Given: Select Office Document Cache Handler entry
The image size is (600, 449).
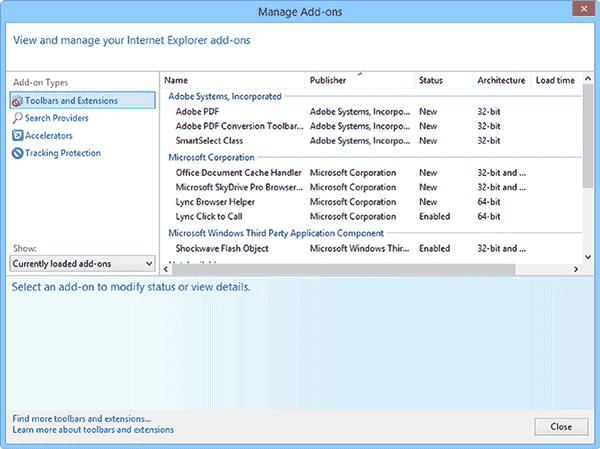Looking at the screenshot, I should pos(238,173).
